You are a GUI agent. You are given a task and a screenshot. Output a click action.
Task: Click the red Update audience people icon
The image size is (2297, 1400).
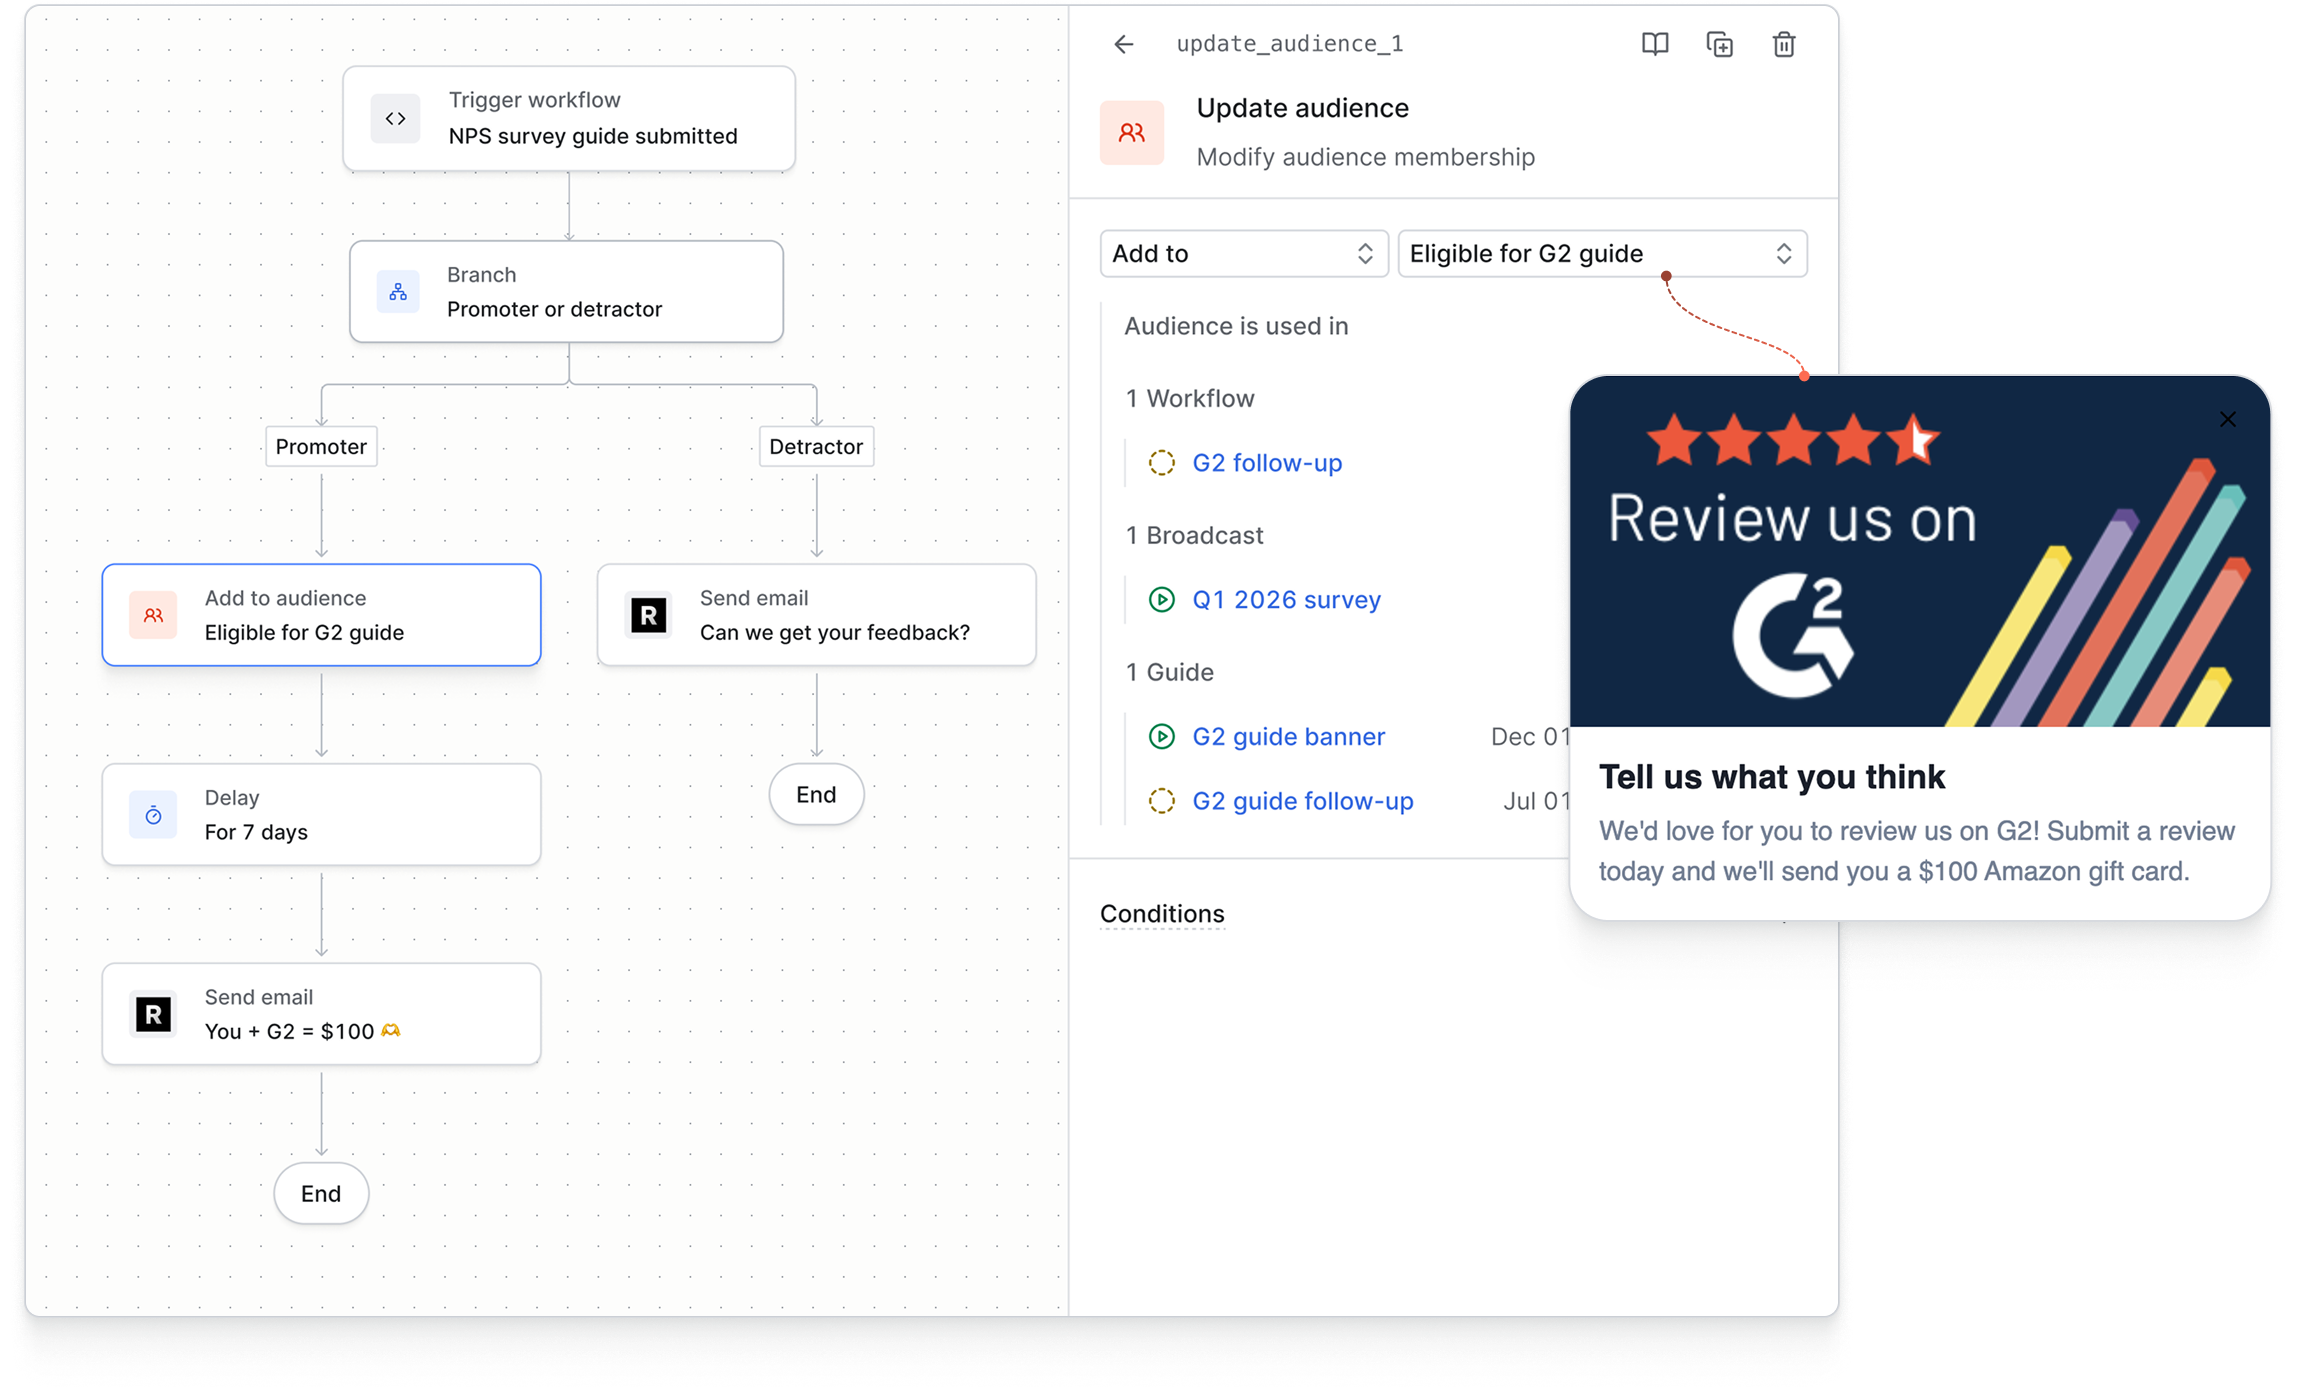(1131, 132)
